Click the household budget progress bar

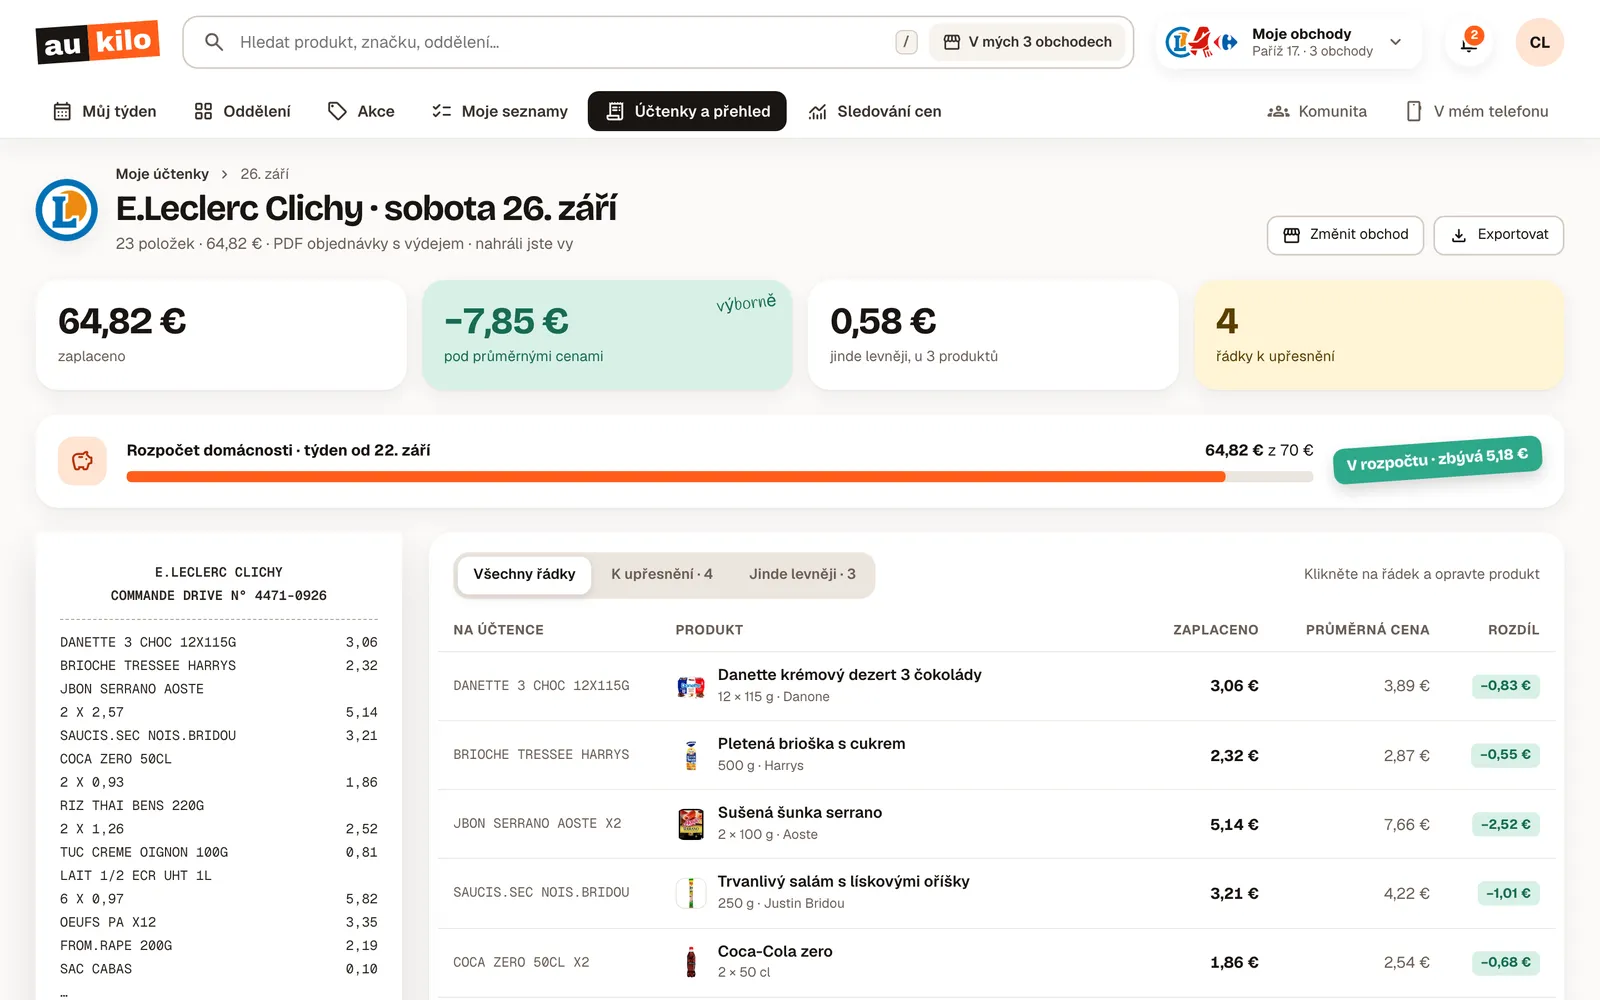click(x=720, y=477)
